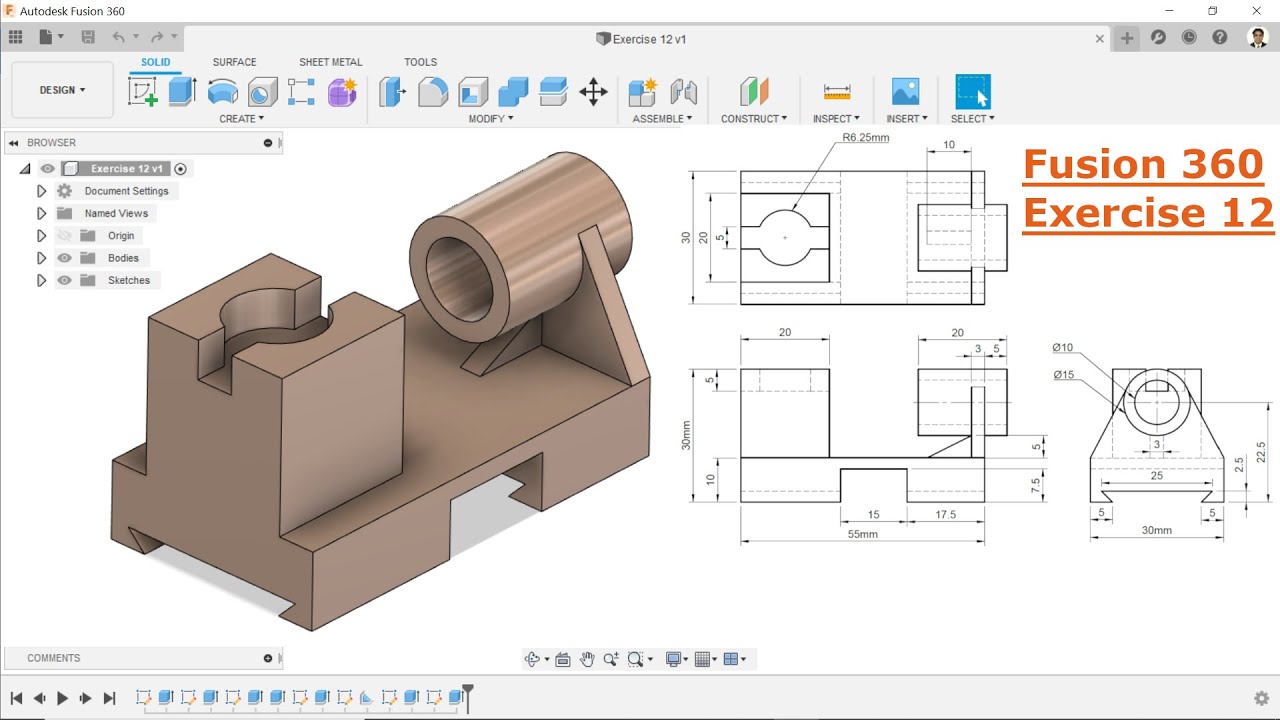Open the DESIGN workspace dropdown

(62, 90)
